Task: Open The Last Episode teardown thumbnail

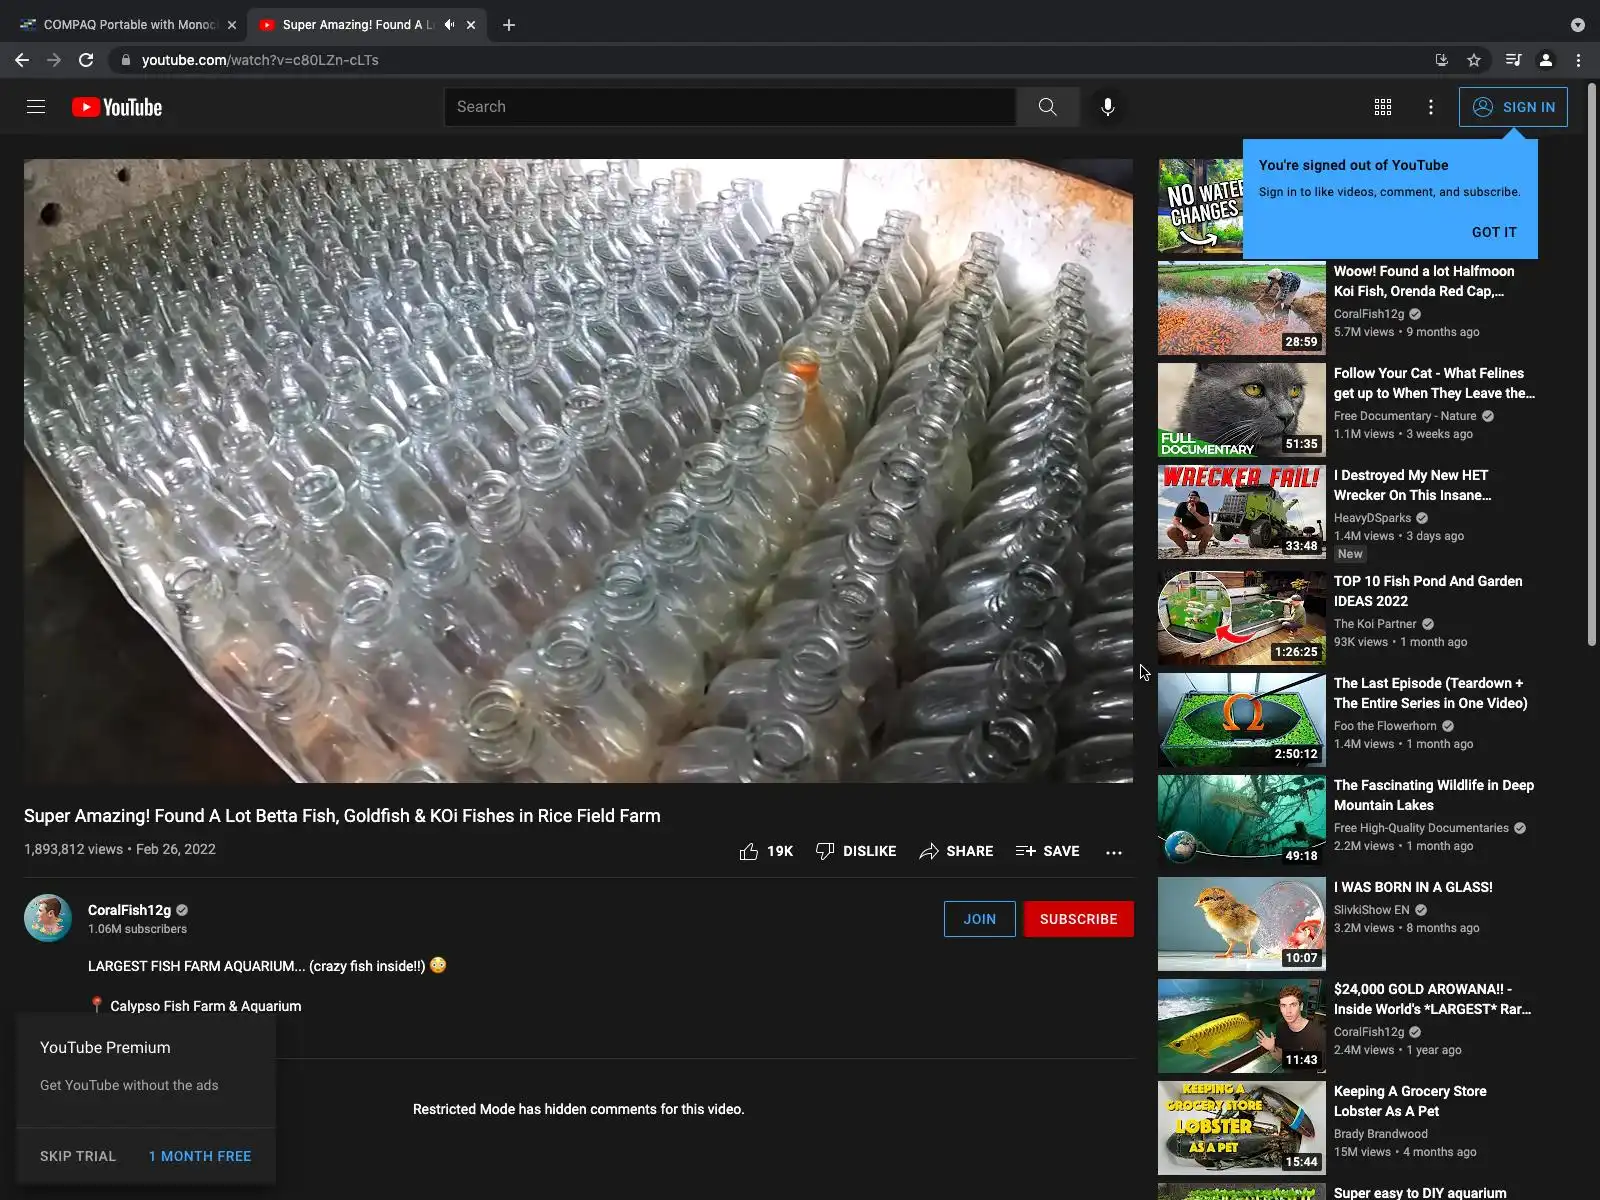Action: tap(1242, 721)
